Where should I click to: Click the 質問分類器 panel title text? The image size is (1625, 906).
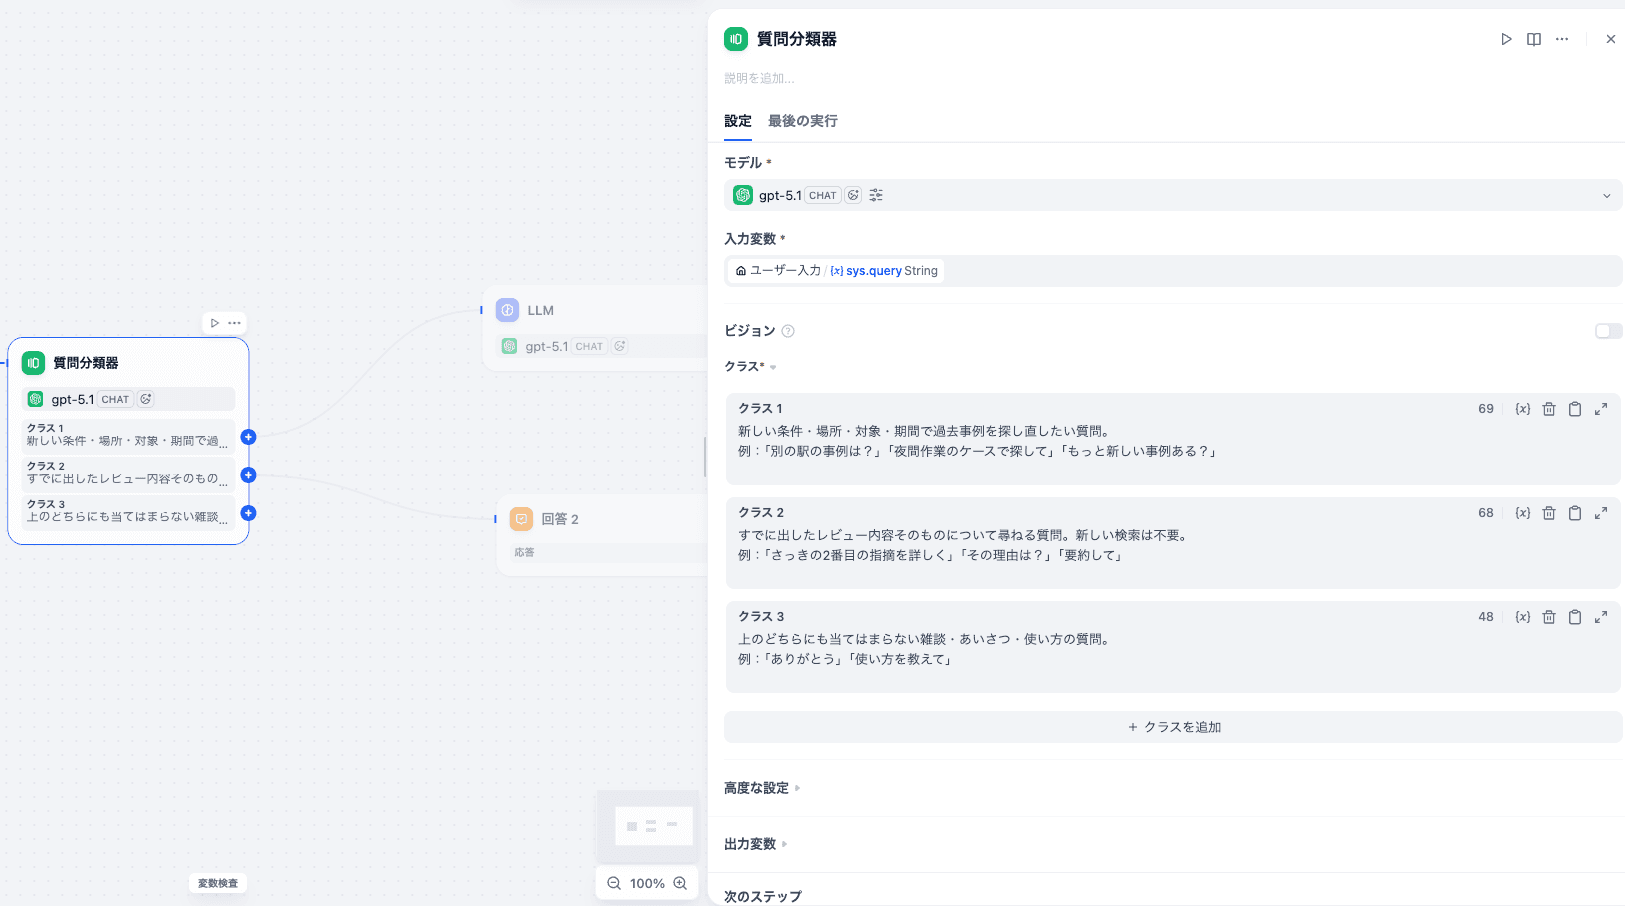(797, 39)
